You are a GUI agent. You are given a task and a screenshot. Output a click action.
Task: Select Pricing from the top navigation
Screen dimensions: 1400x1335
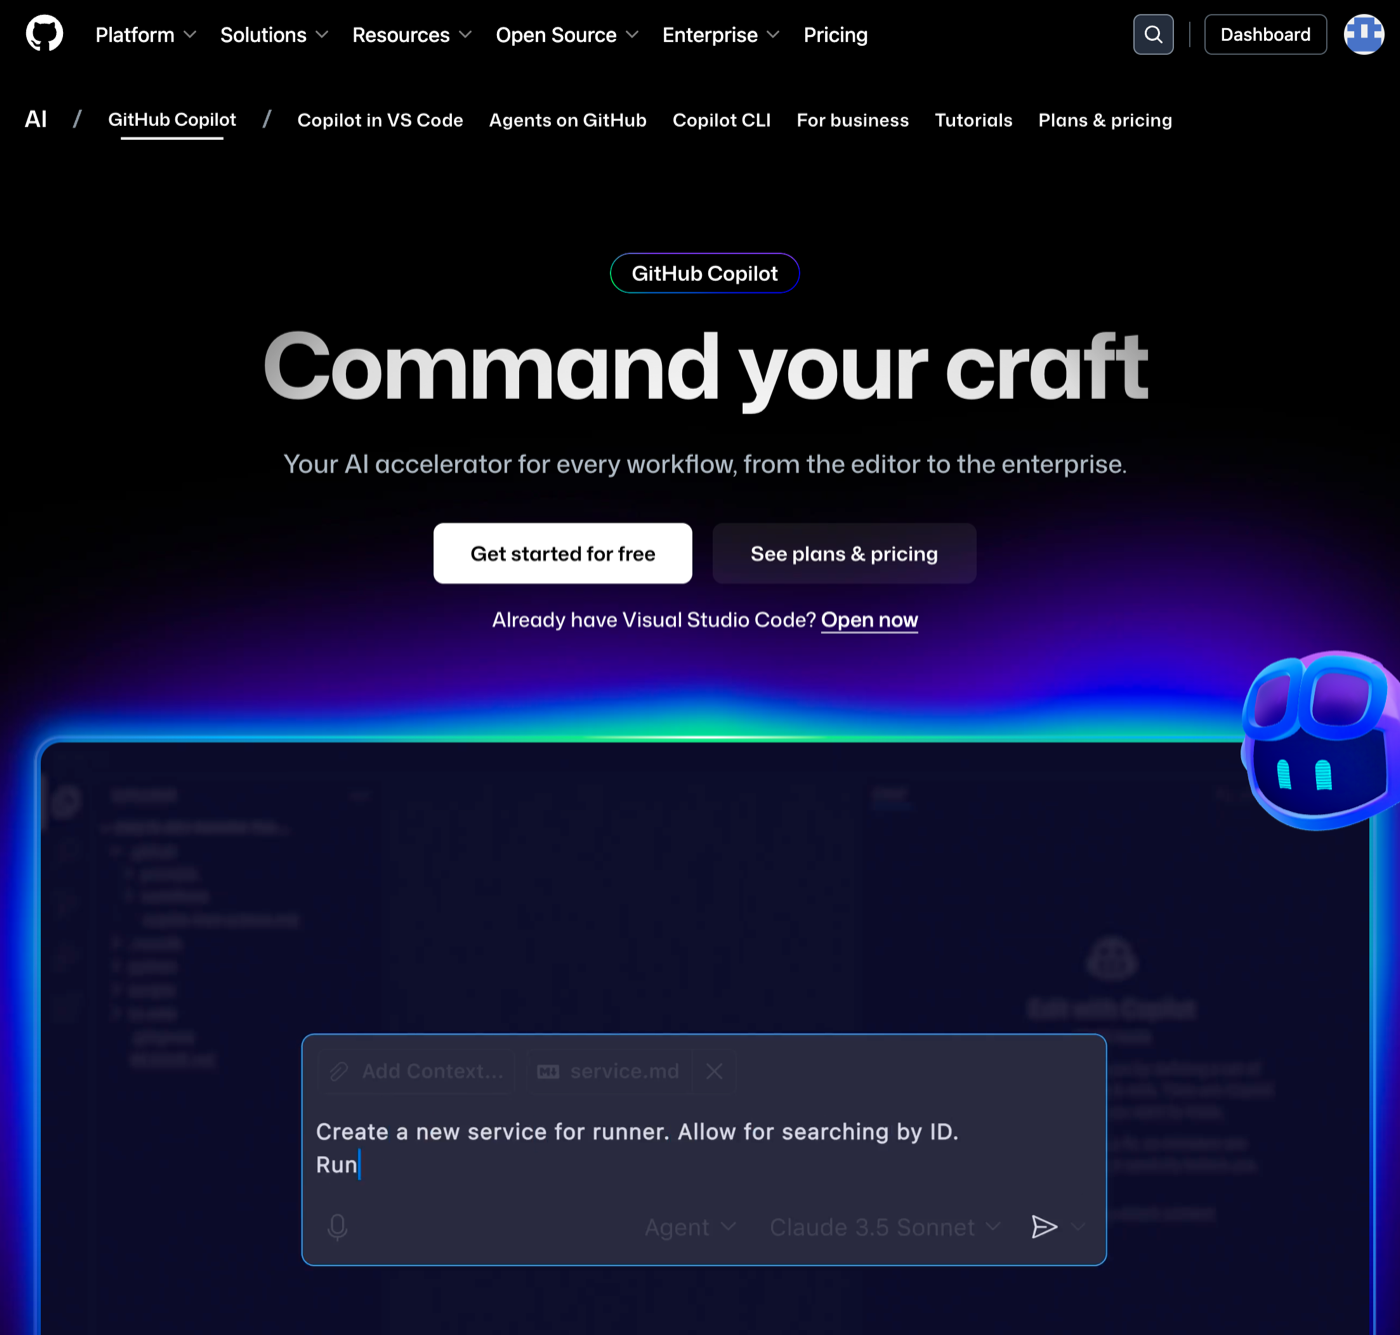[x=835, y=34]
